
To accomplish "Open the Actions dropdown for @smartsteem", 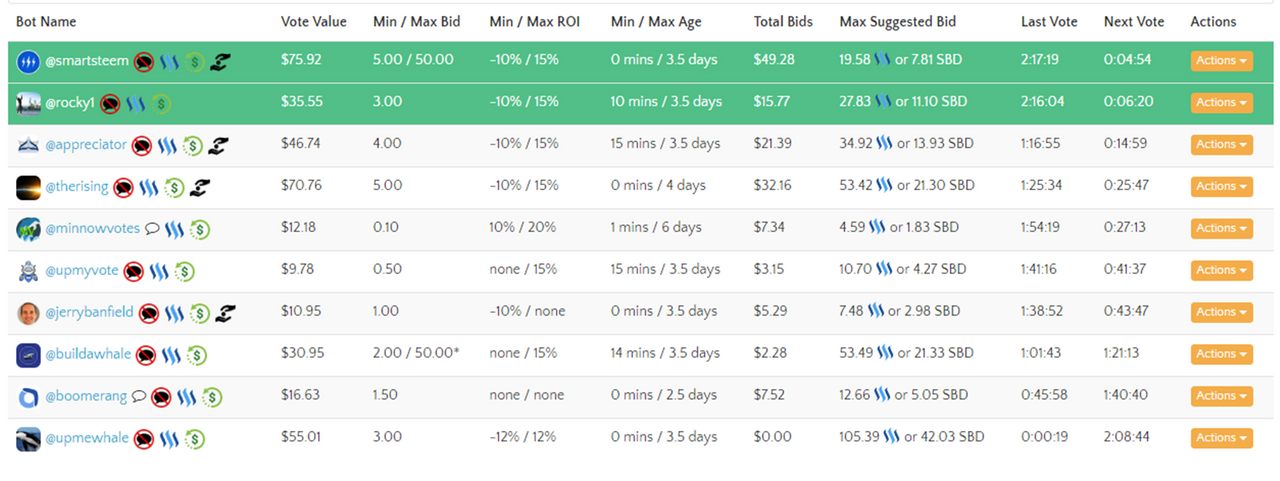I will point(1221,61).
